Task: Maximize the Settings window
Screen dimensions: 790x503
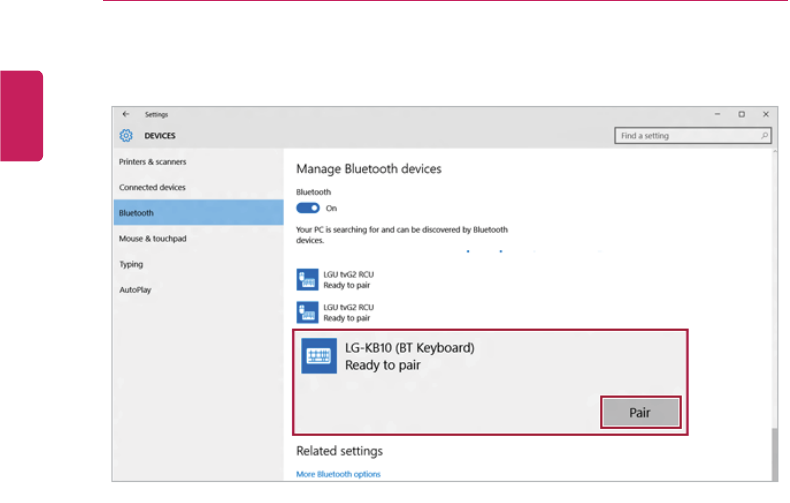Action: click(x=741, y=115)
